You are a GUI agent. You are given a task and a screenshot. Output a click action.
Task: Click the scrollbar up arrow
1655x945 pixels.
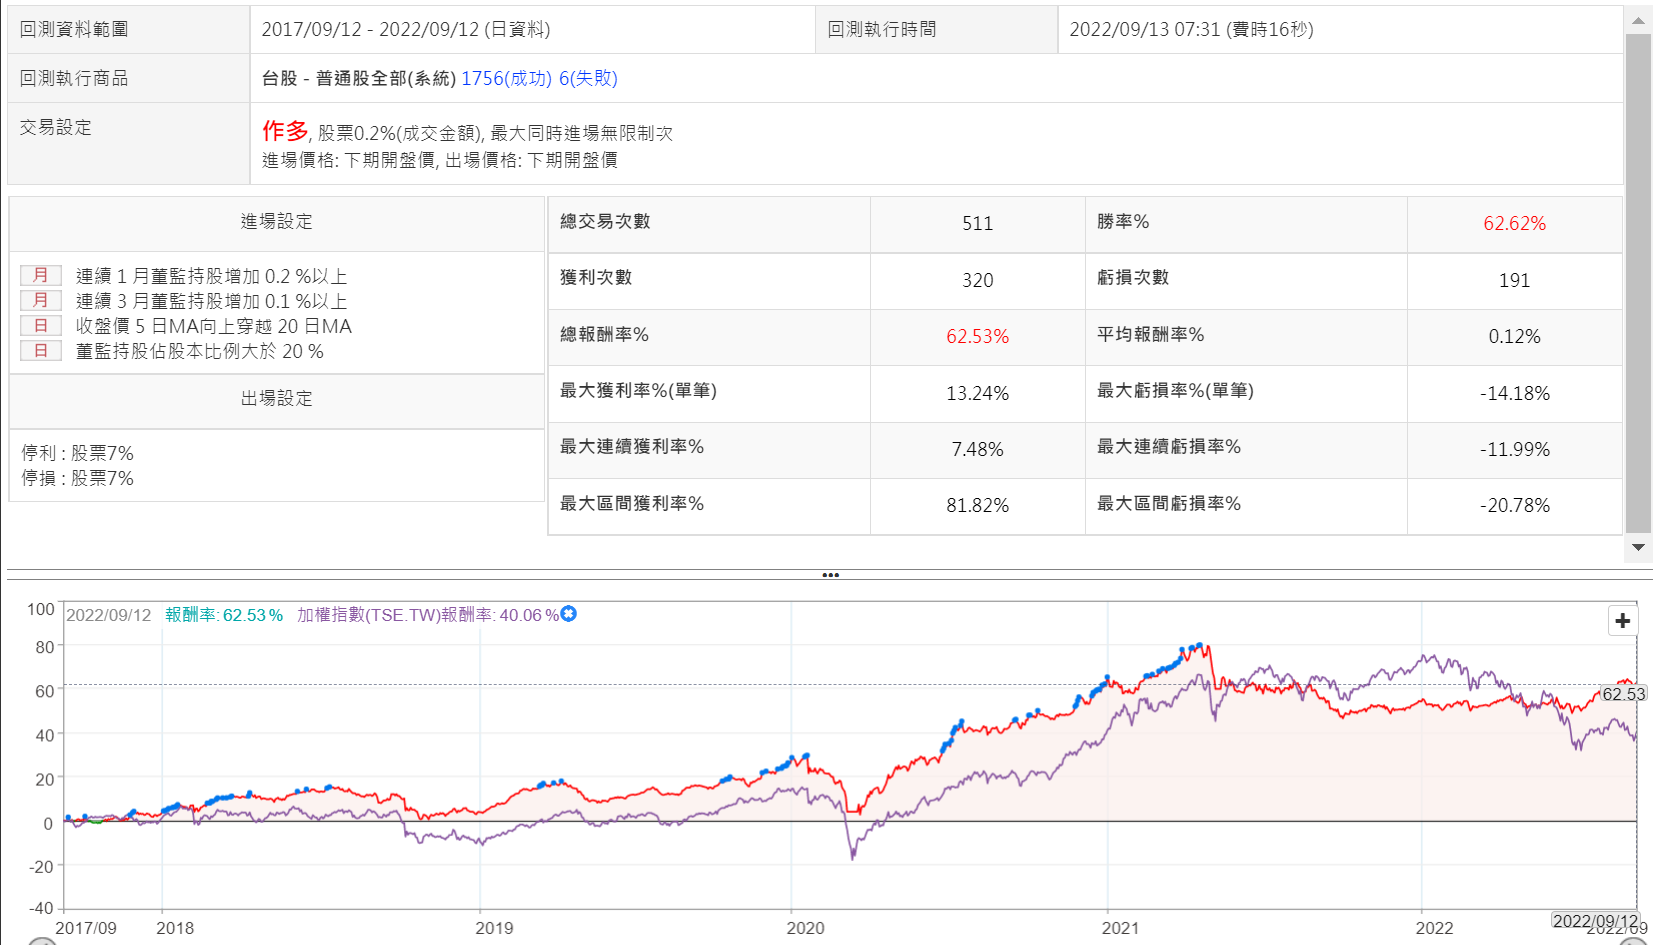coord(1638,20)
